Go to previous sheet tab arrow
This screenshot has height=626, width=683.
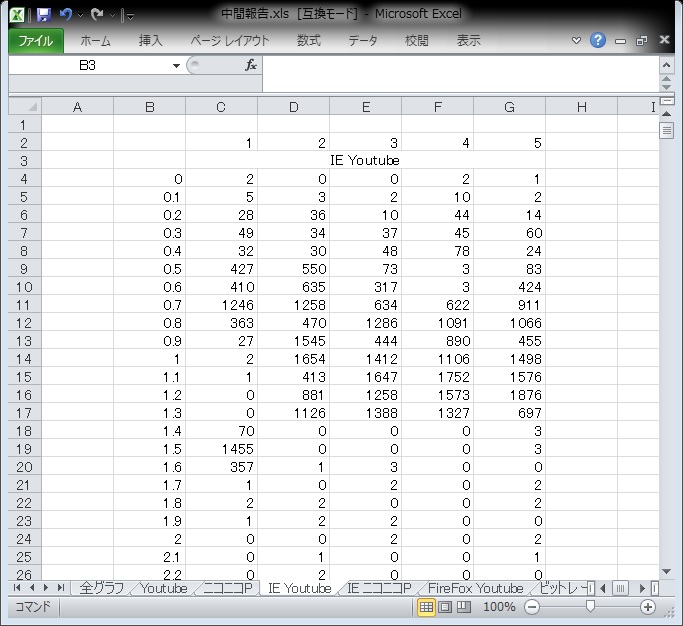(31, 588)
